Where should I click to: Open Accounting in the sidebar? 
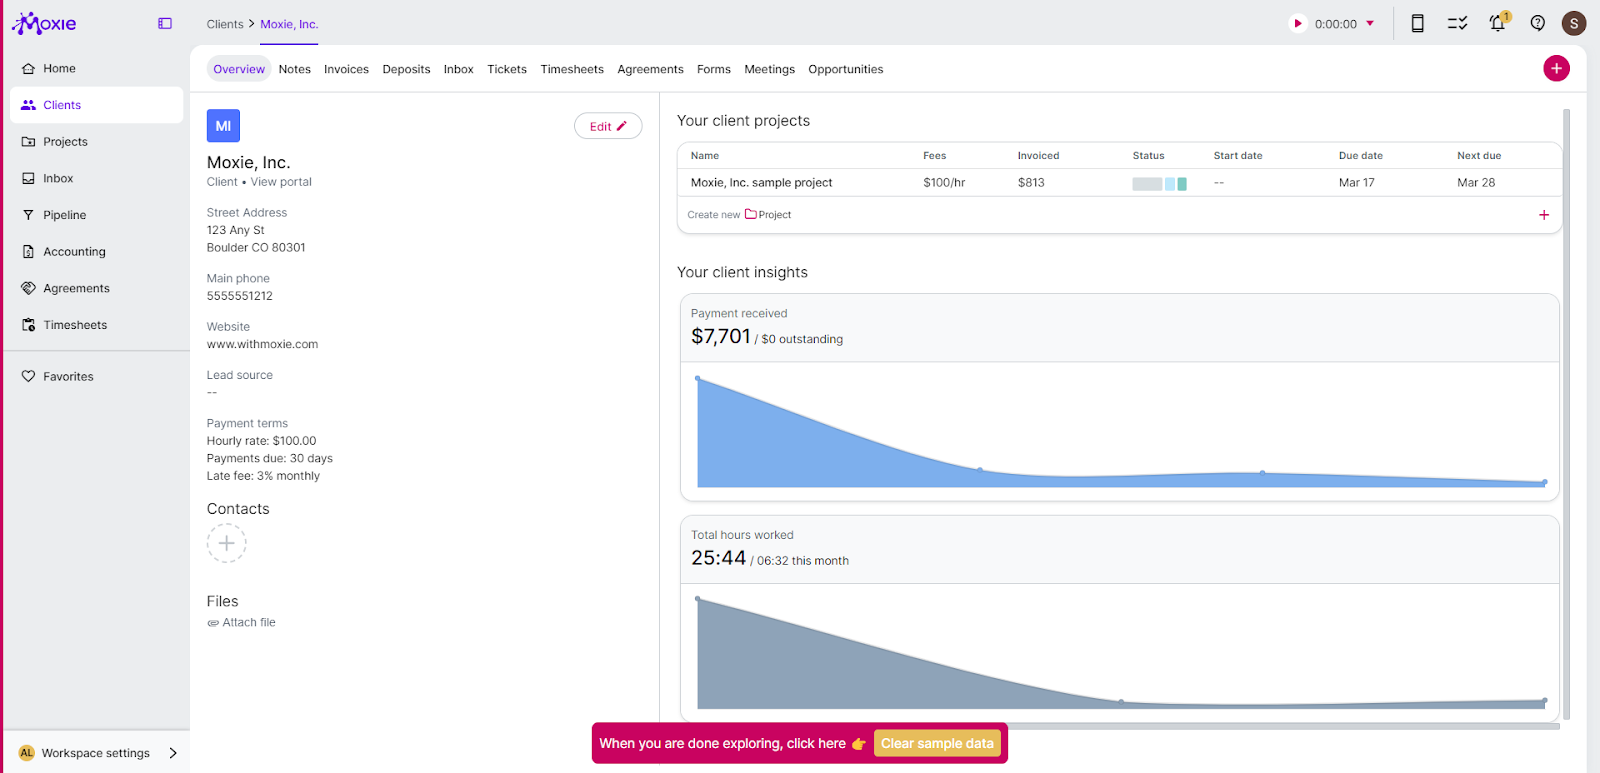coord(96,252)
